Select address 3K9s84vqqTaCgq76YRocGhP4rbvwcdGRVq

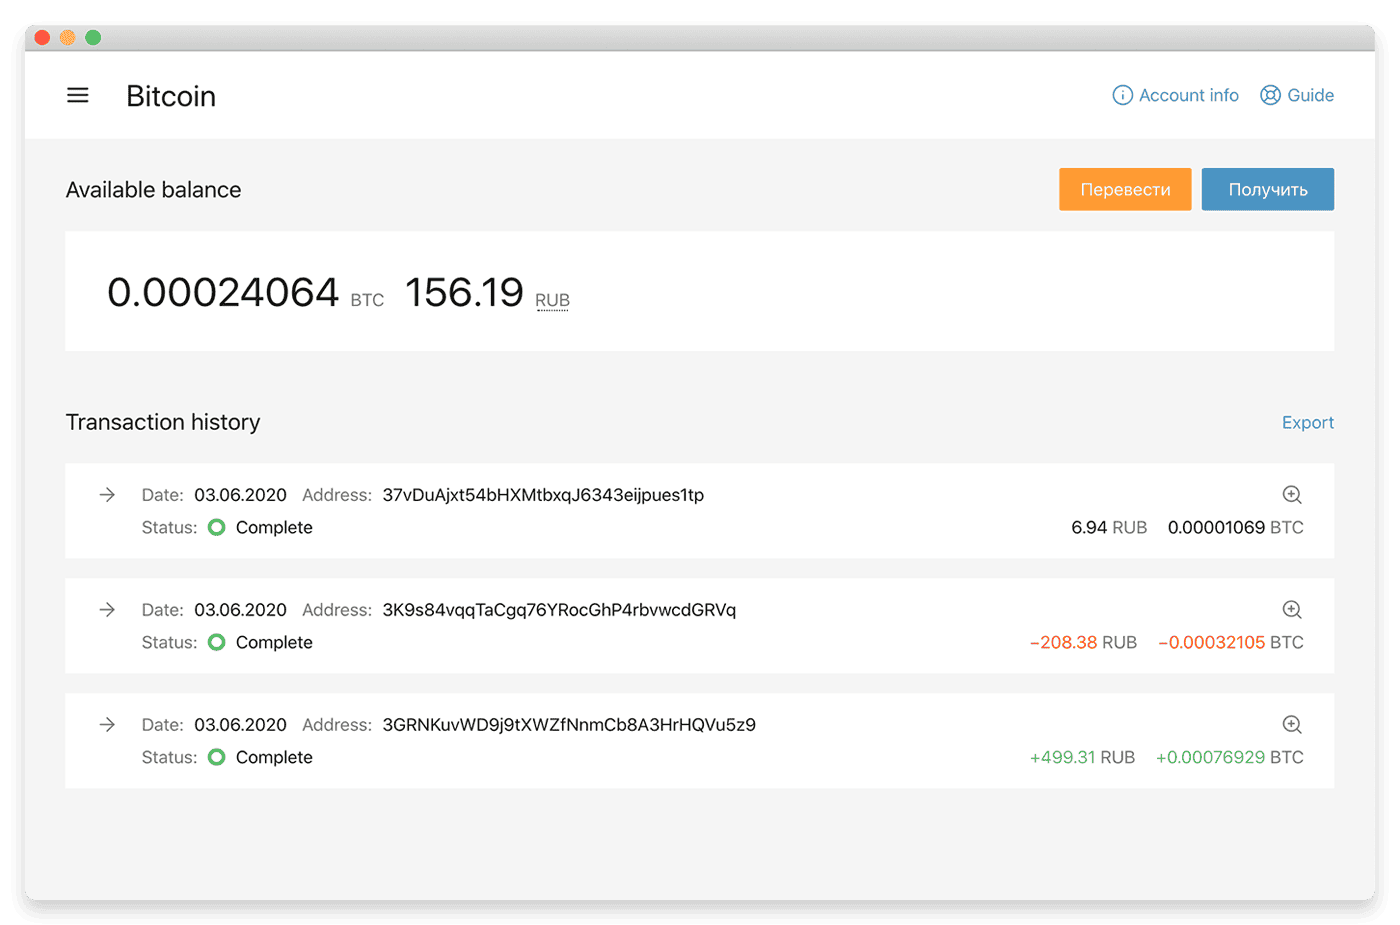coord(559,610)
